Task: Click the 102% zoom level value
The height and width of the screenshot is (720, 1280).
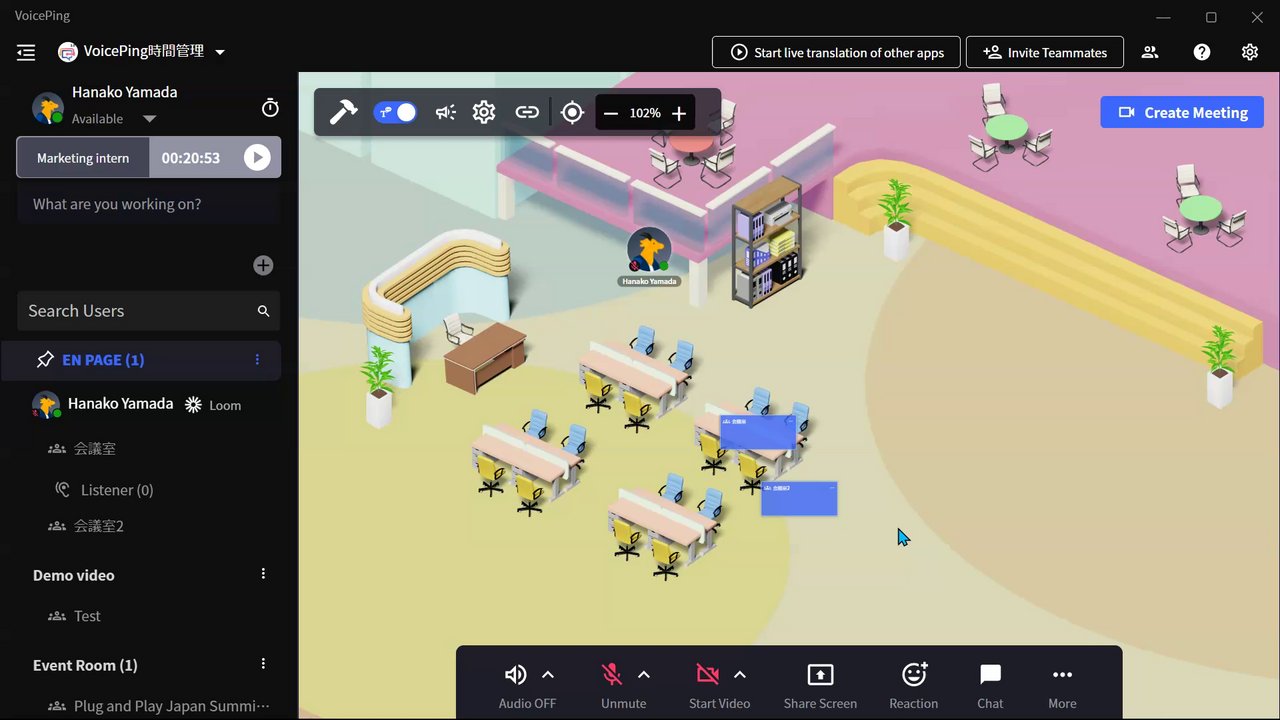Action: click(645, 113)
